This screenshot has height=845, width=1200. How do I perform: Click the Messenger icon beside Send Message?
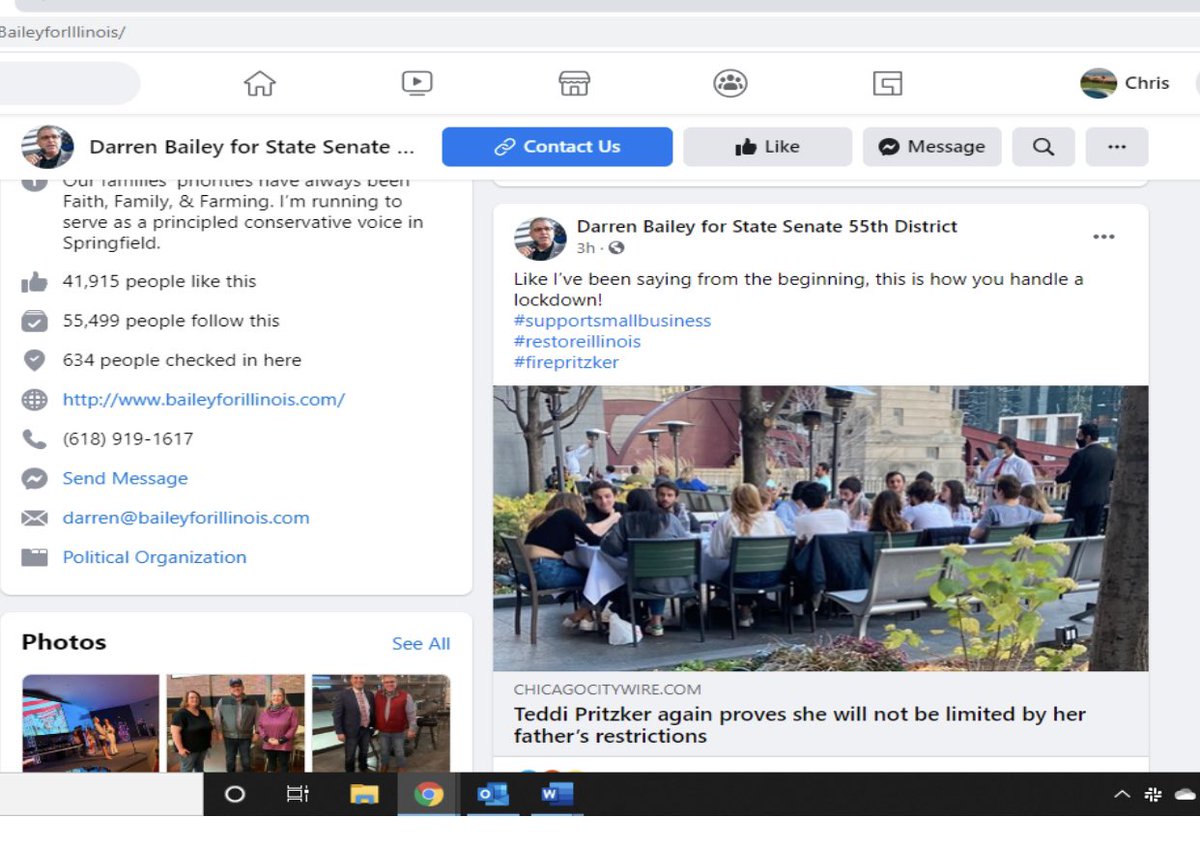(34, 479)
